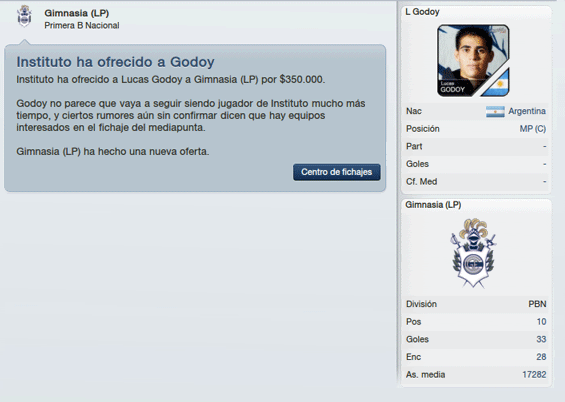
Task: Select the Part appearances row for Godoy
Action: pos(476,147)
